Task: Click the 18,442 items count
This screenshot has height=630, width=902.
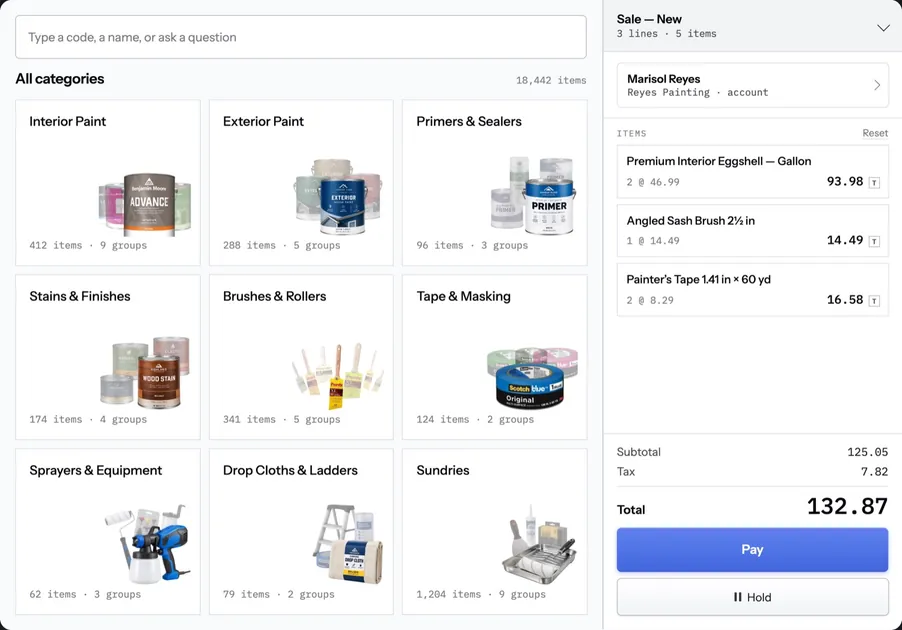Action: tap(551, 81)
